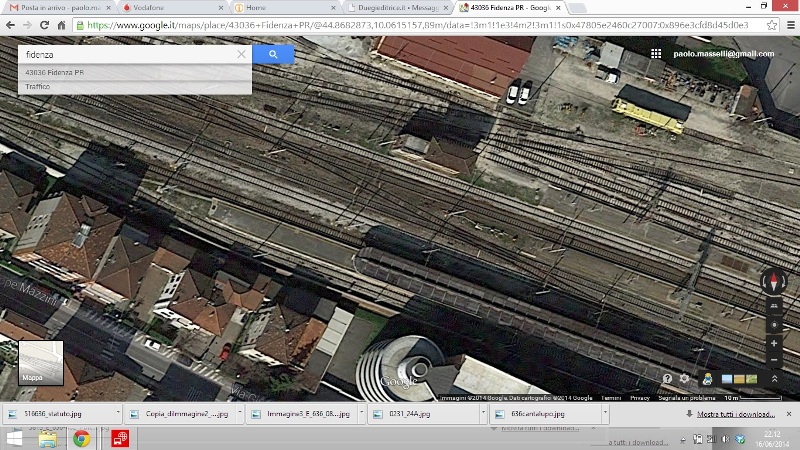Expand the imagery strip with the chevrons
Image resolution: width=800 pixels, height=450 pixels.
[774, 379]
